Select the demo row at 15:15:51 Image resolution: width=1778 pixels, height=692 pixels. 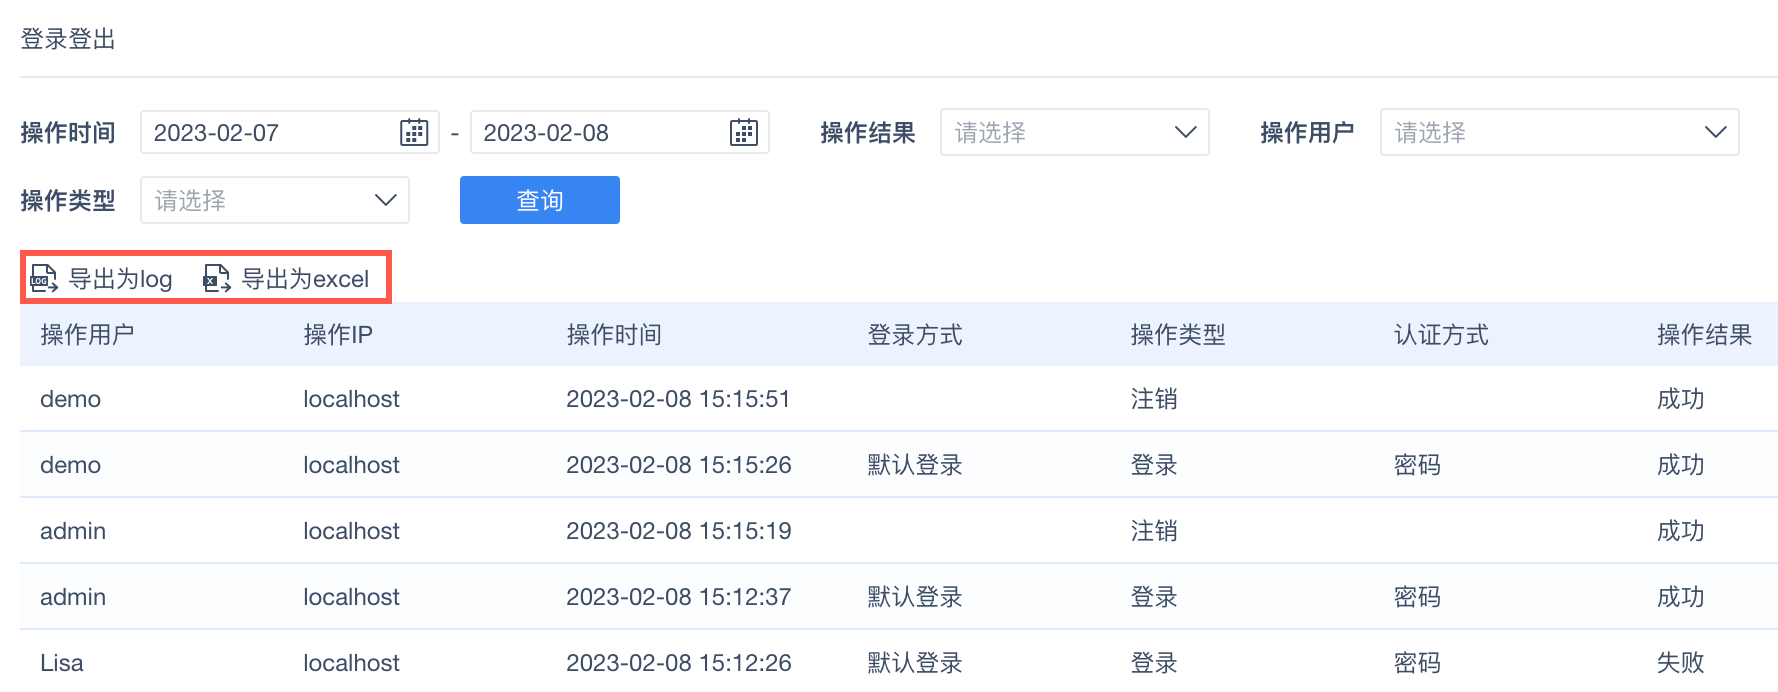coord(678,399)
